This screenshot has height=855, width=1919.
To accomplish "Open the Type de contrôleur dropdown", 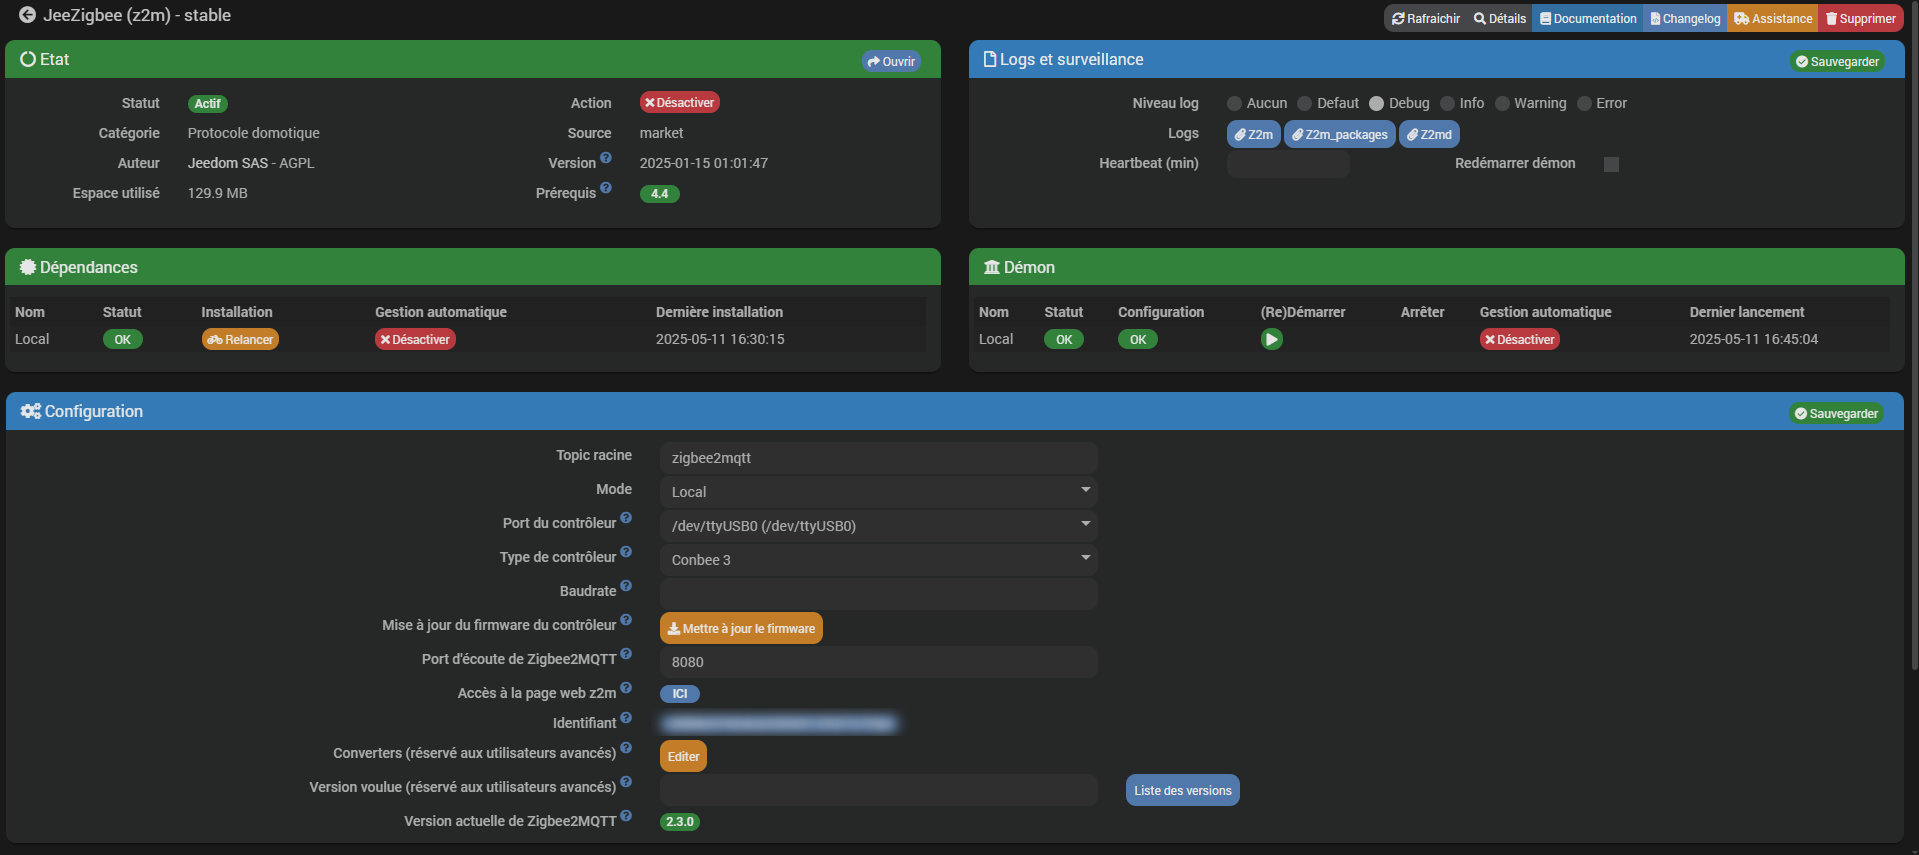I will pos(878,559).
